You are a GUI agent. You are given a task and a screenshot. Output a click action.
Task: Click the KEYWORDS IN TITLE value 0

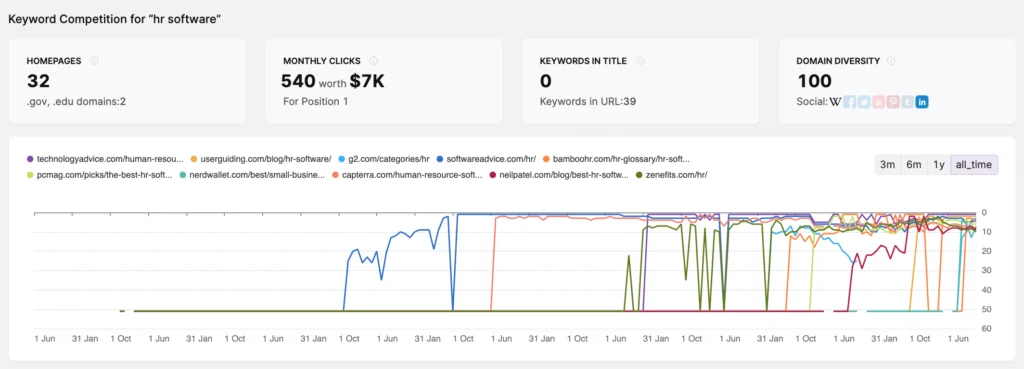(x=545, y=81)
